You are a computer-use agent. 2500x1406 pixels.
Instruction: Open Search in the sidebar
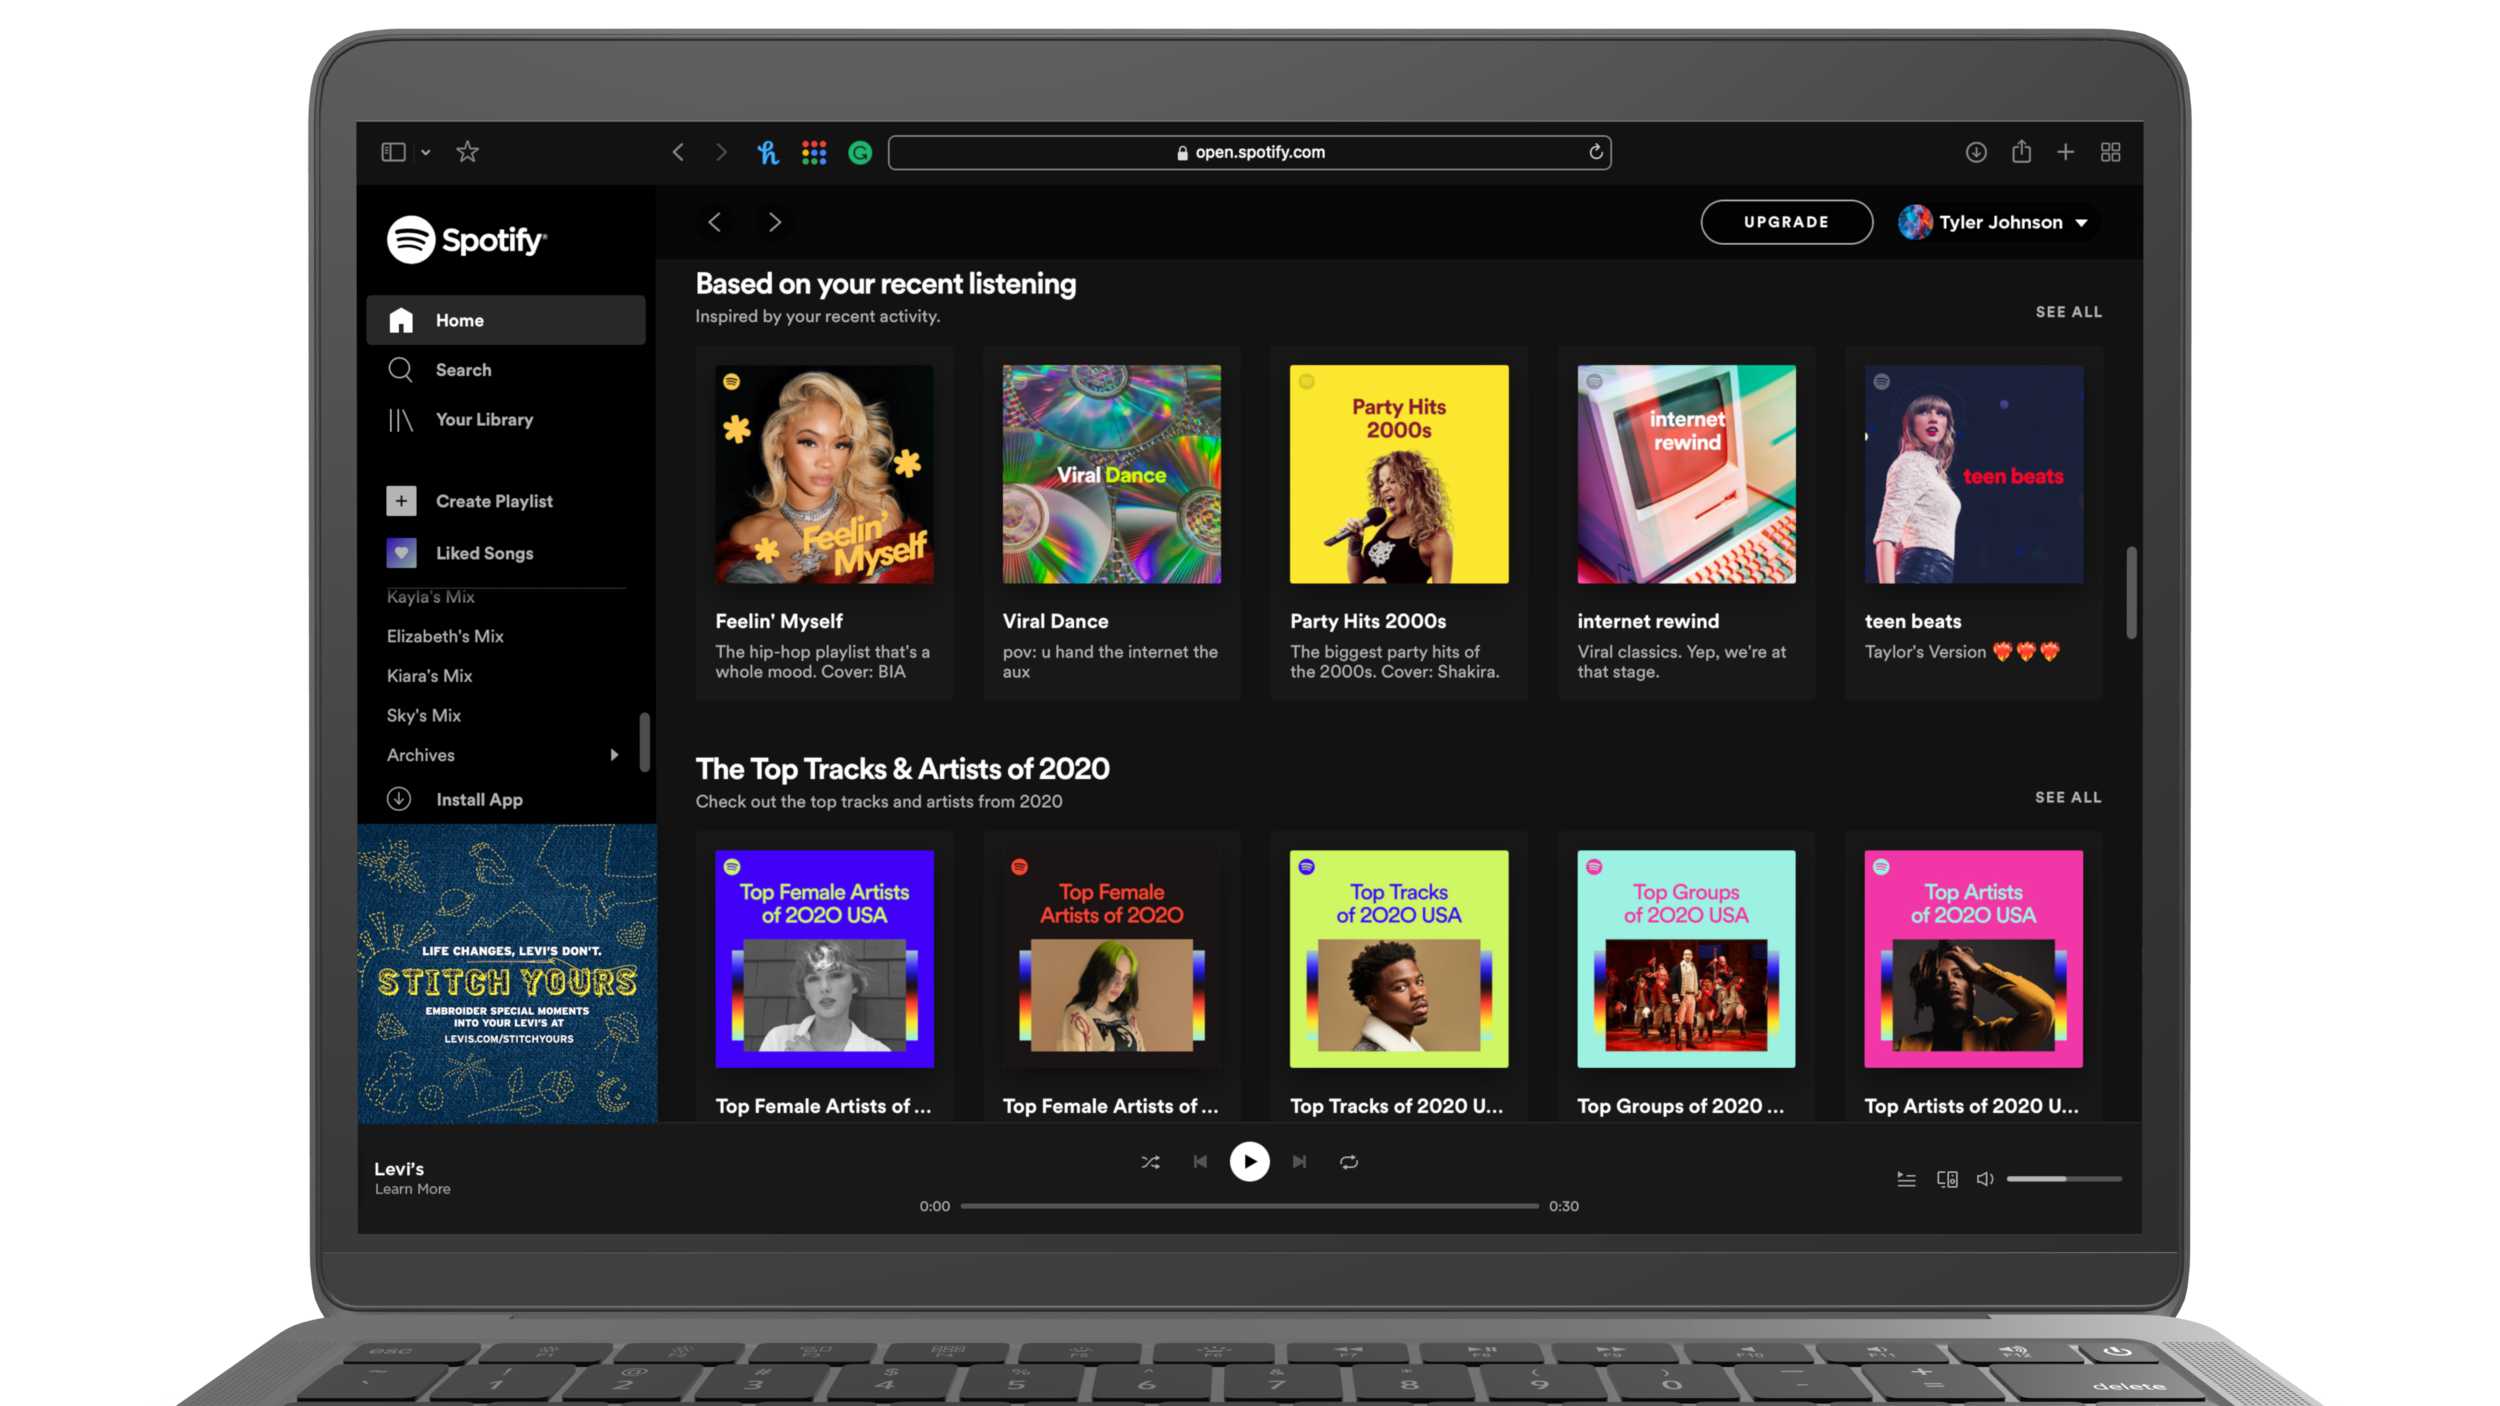coord(463,370)
